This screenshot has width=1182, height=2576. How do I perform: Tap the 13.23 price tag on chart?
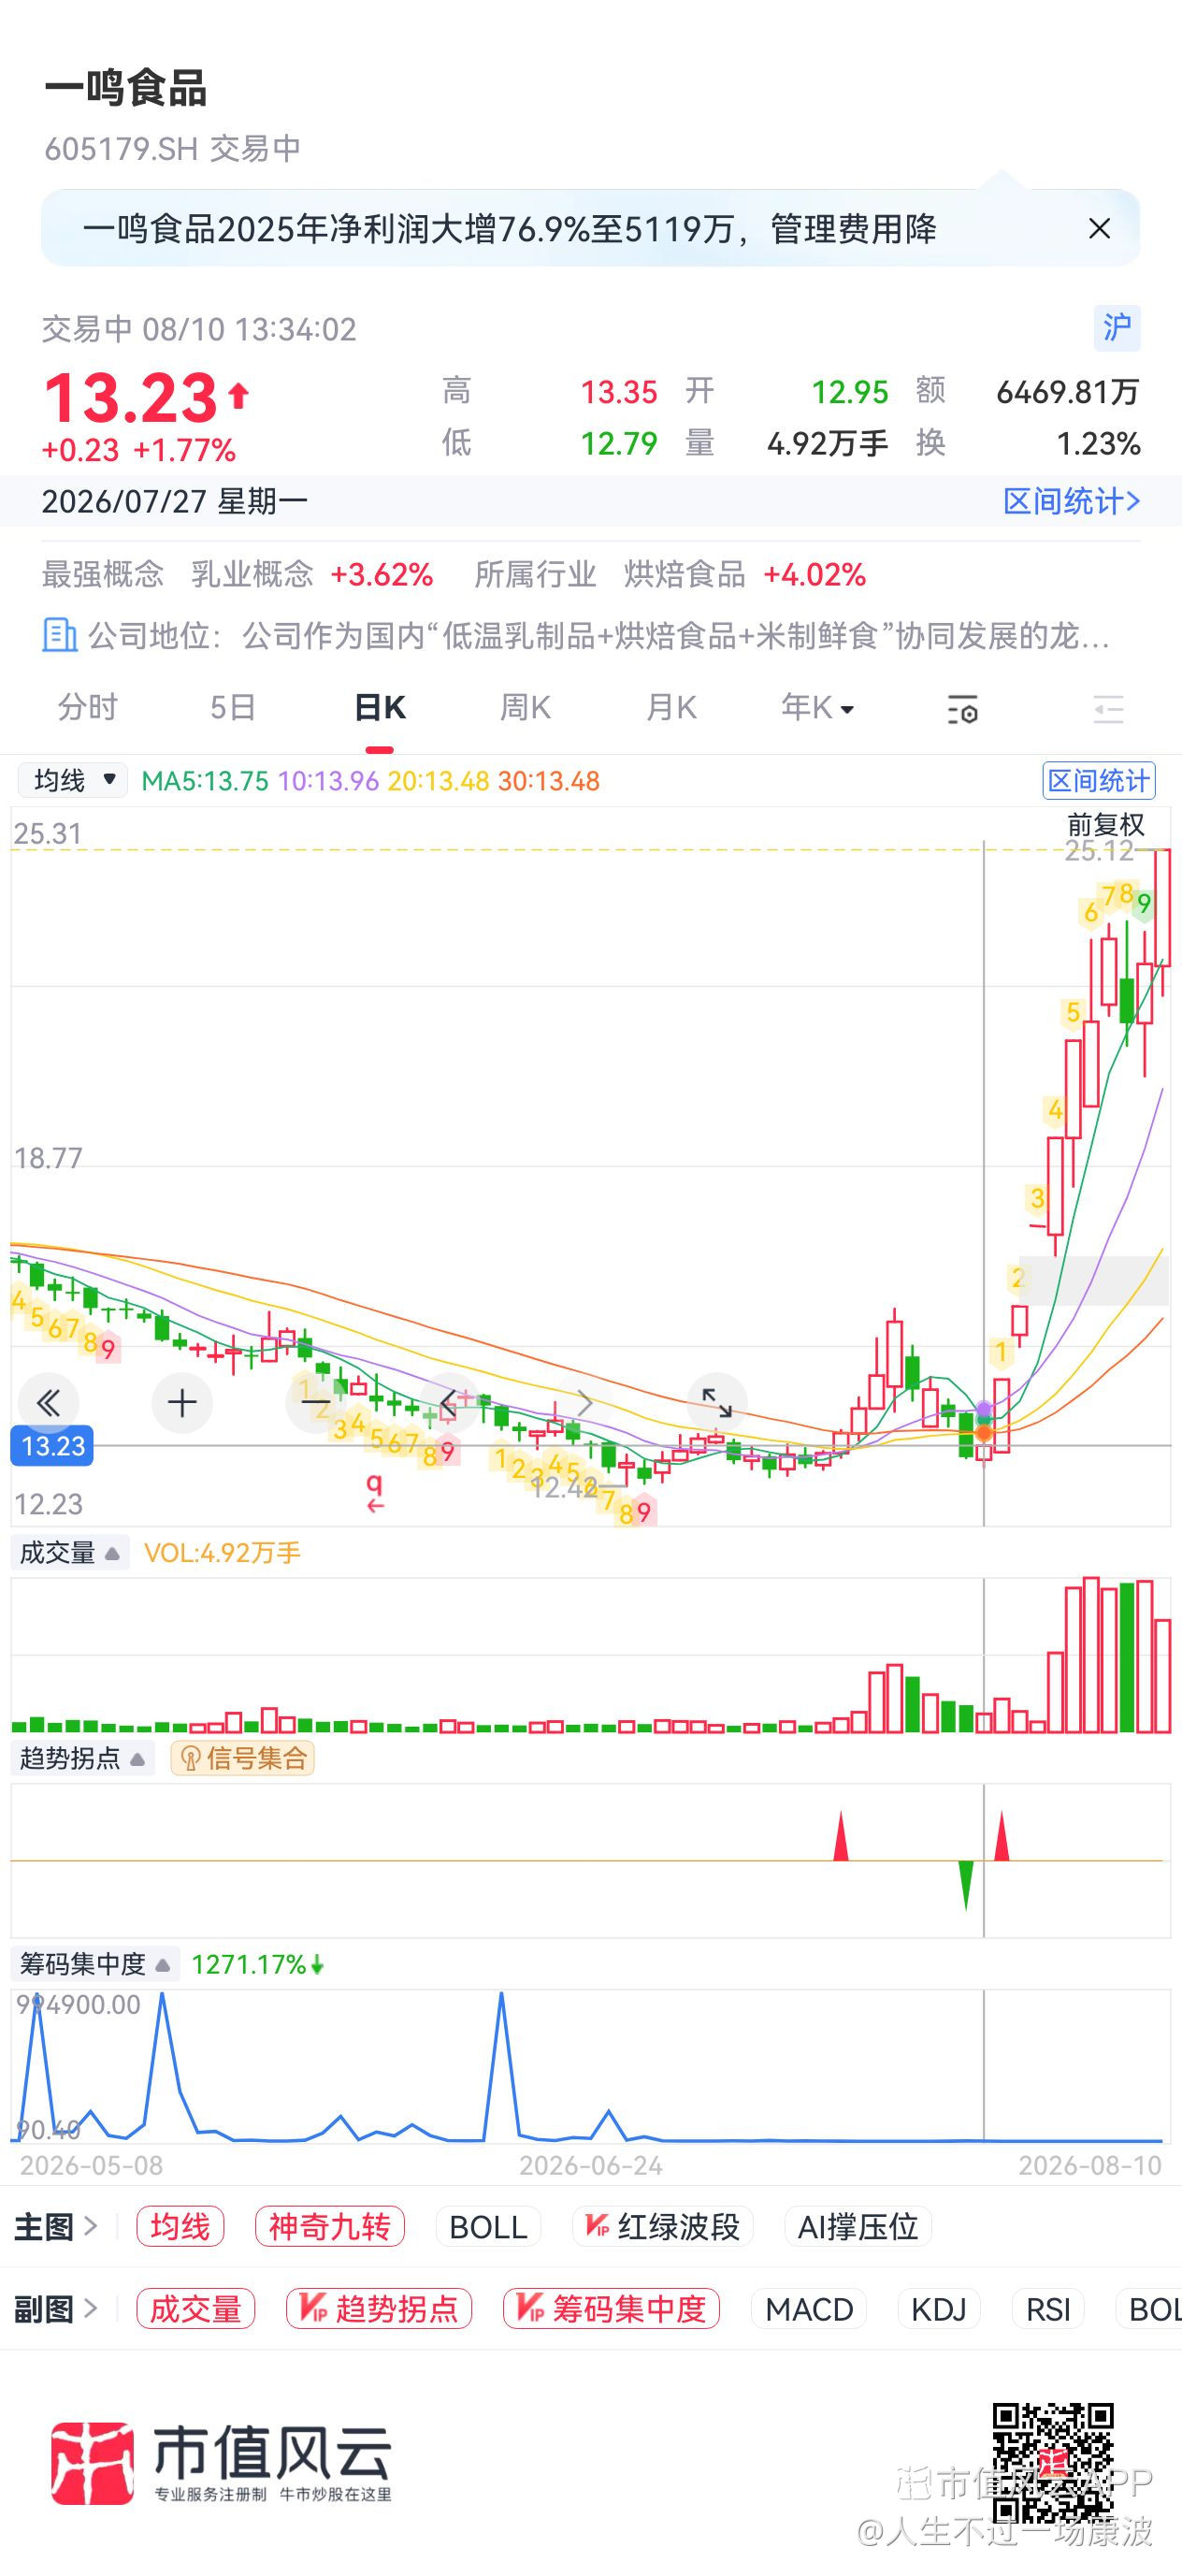pyautogui.click(x=52, y=1446)
